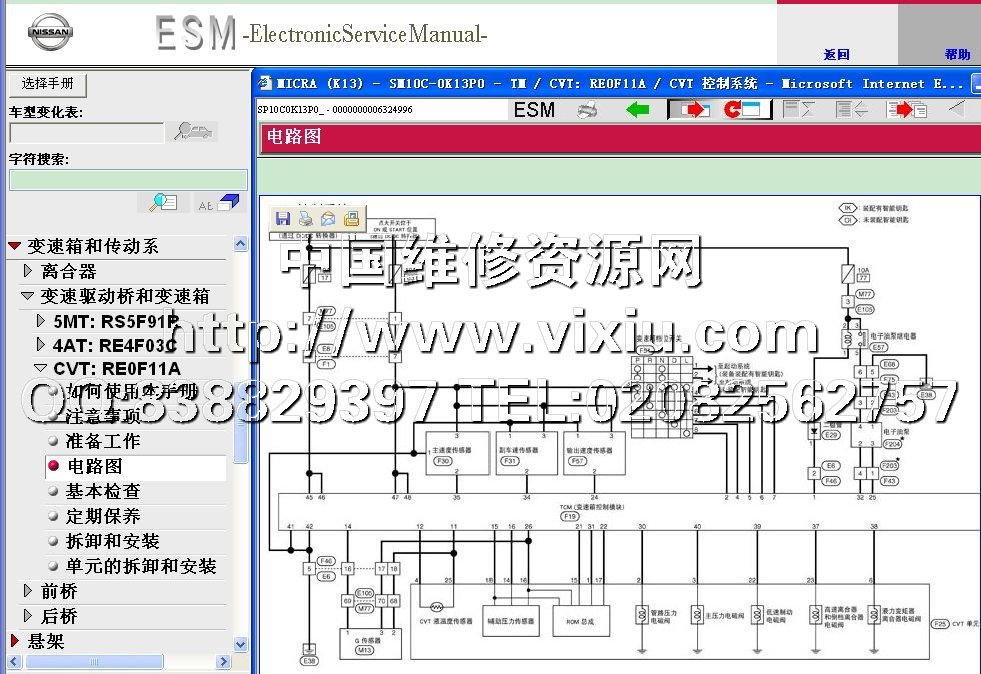This screenshot has height=674, width=981.
Task: Click the save floppy icon over diagram
Action: click(283, 218)
